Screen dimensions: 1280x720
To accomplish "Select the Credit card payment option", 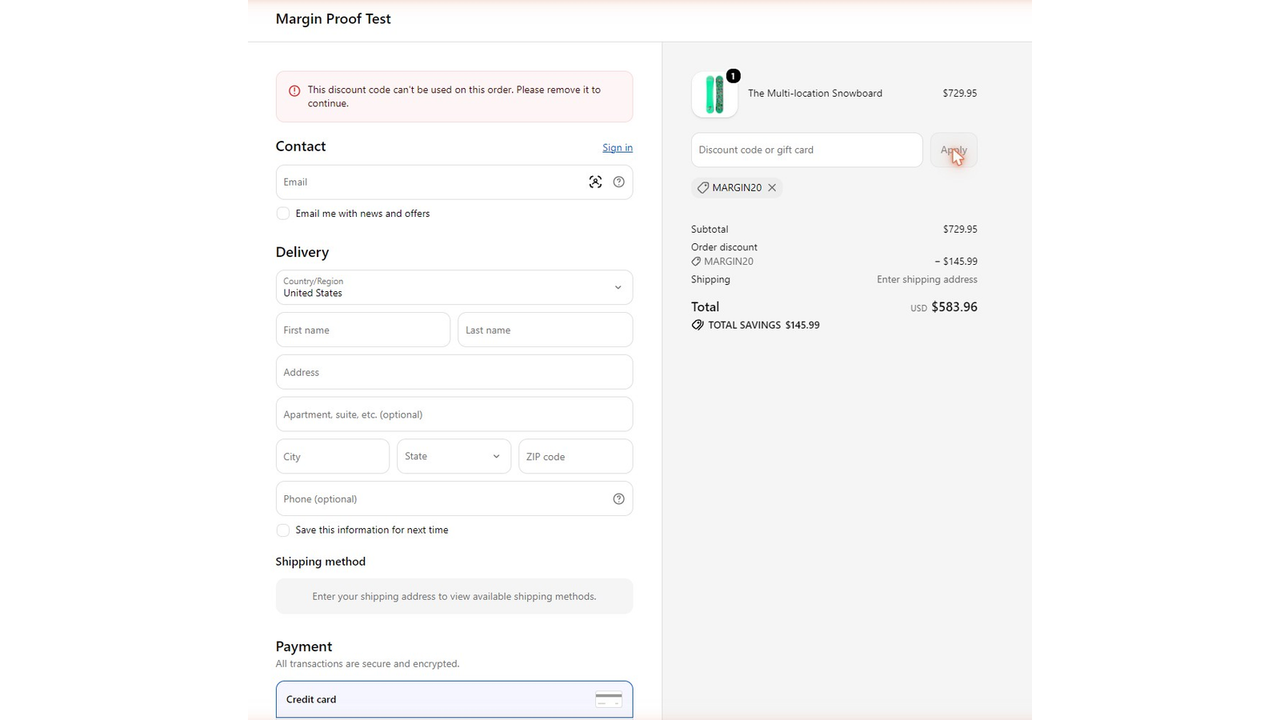I will (454, 699).
